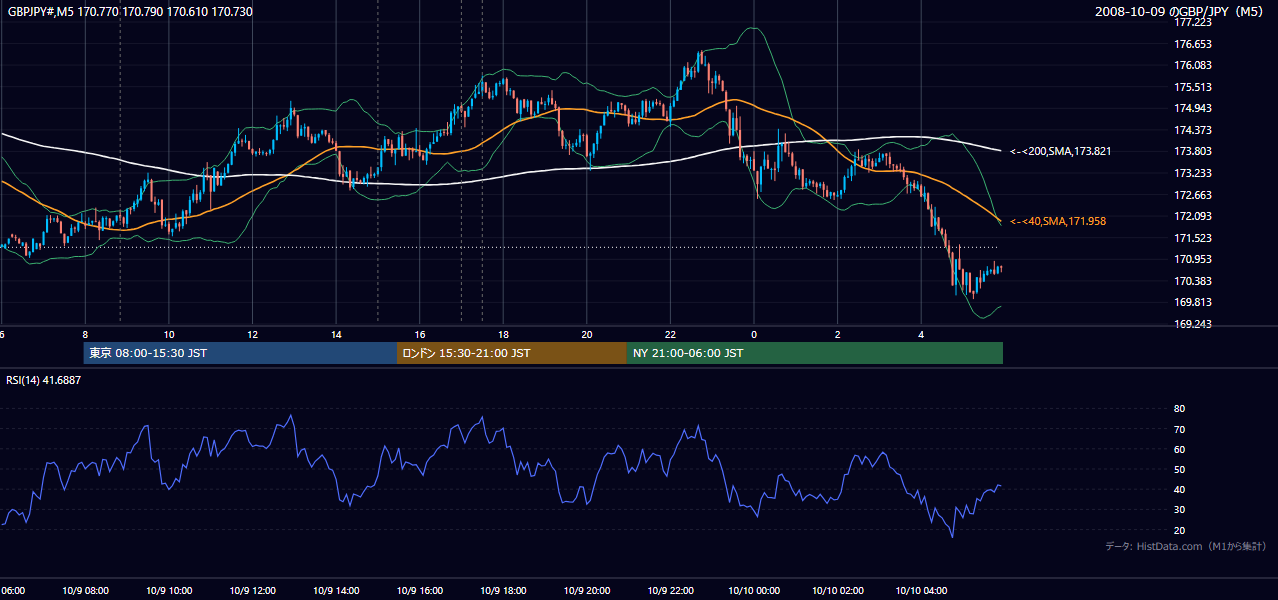Click price level 174.373 on axis
This screenshot has height=600, width=1278.
tap(1194, 130)
